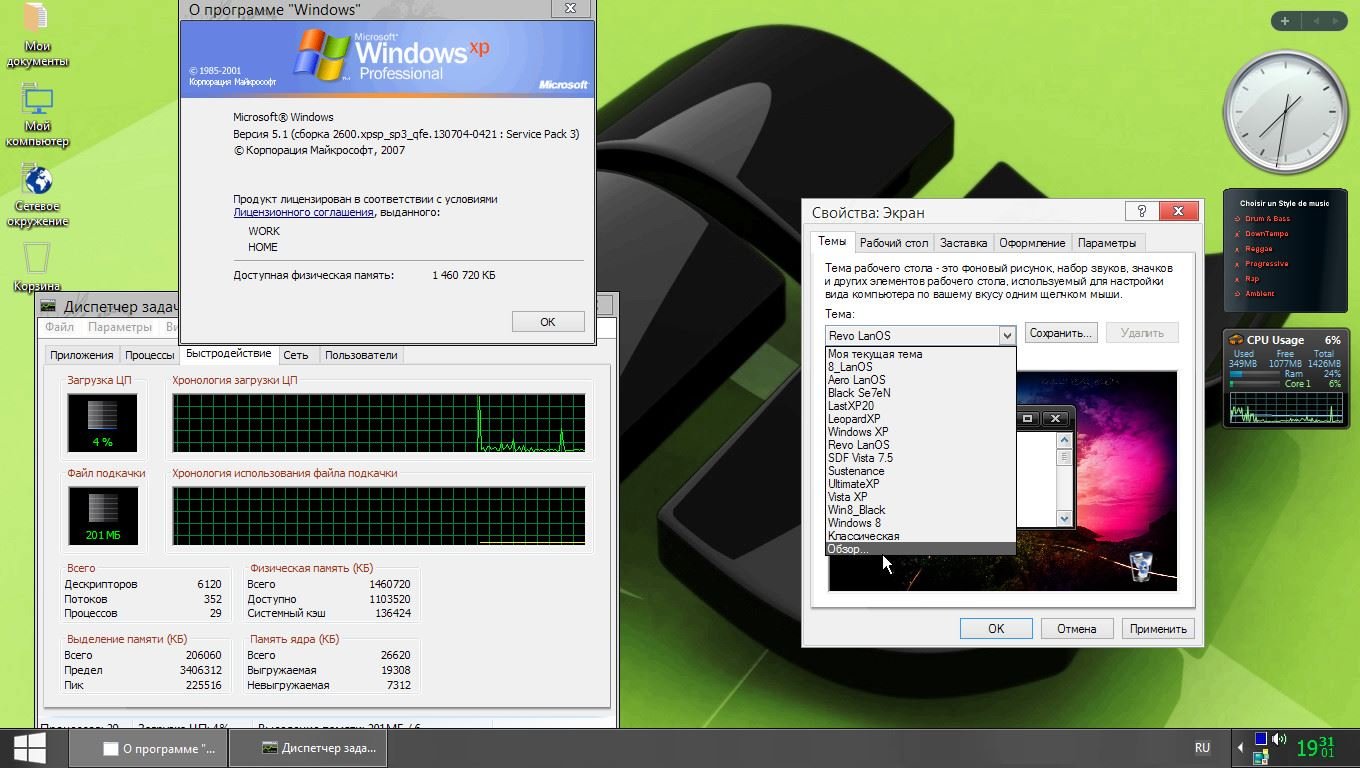Select Black Se7eN theme from list
1360x768 pixels.
click(x=920, y=393)
